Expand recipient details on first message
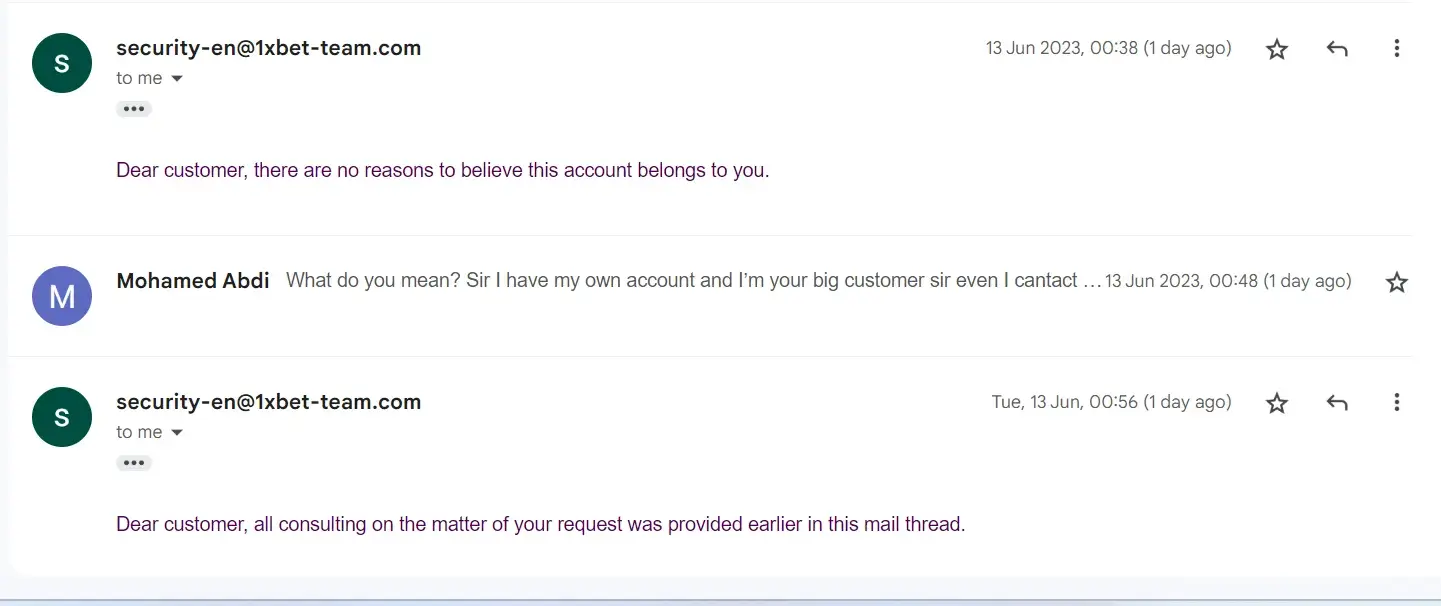1441x606 pixels. coord(177,79)
